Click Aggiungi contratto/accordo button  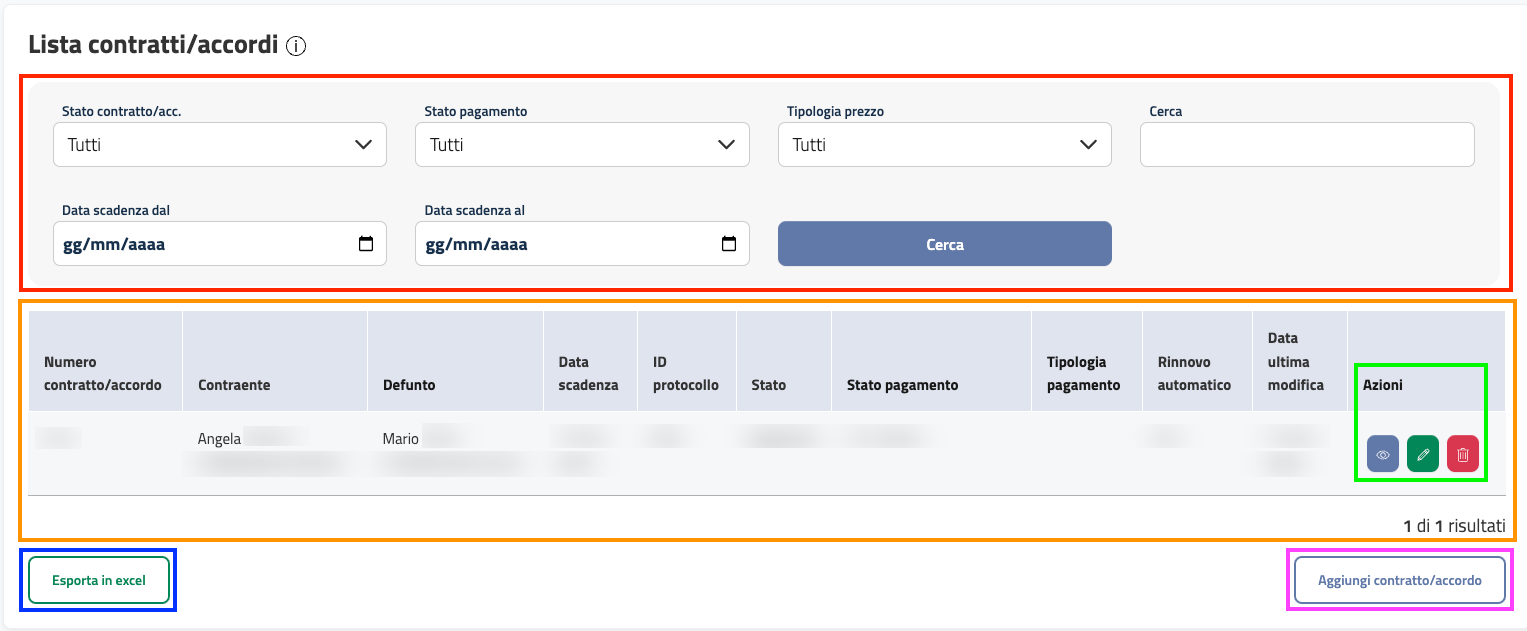click(1399, 580)
